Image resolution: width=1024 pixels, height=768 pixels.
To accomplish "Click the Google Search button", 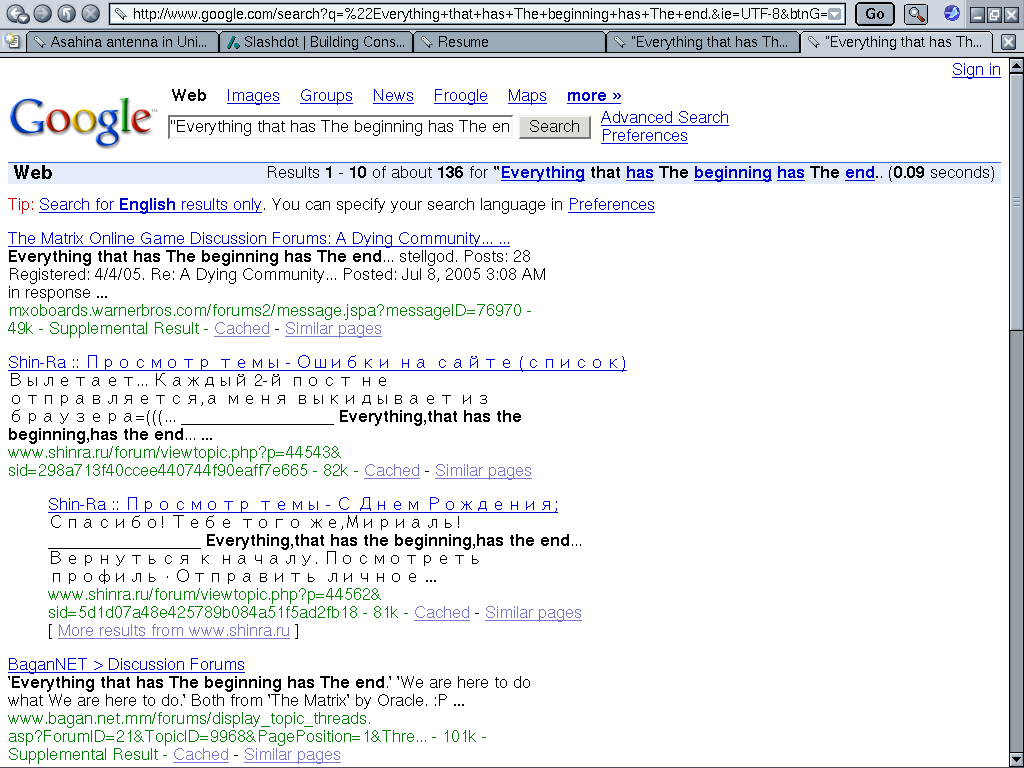I will (554, 127).
